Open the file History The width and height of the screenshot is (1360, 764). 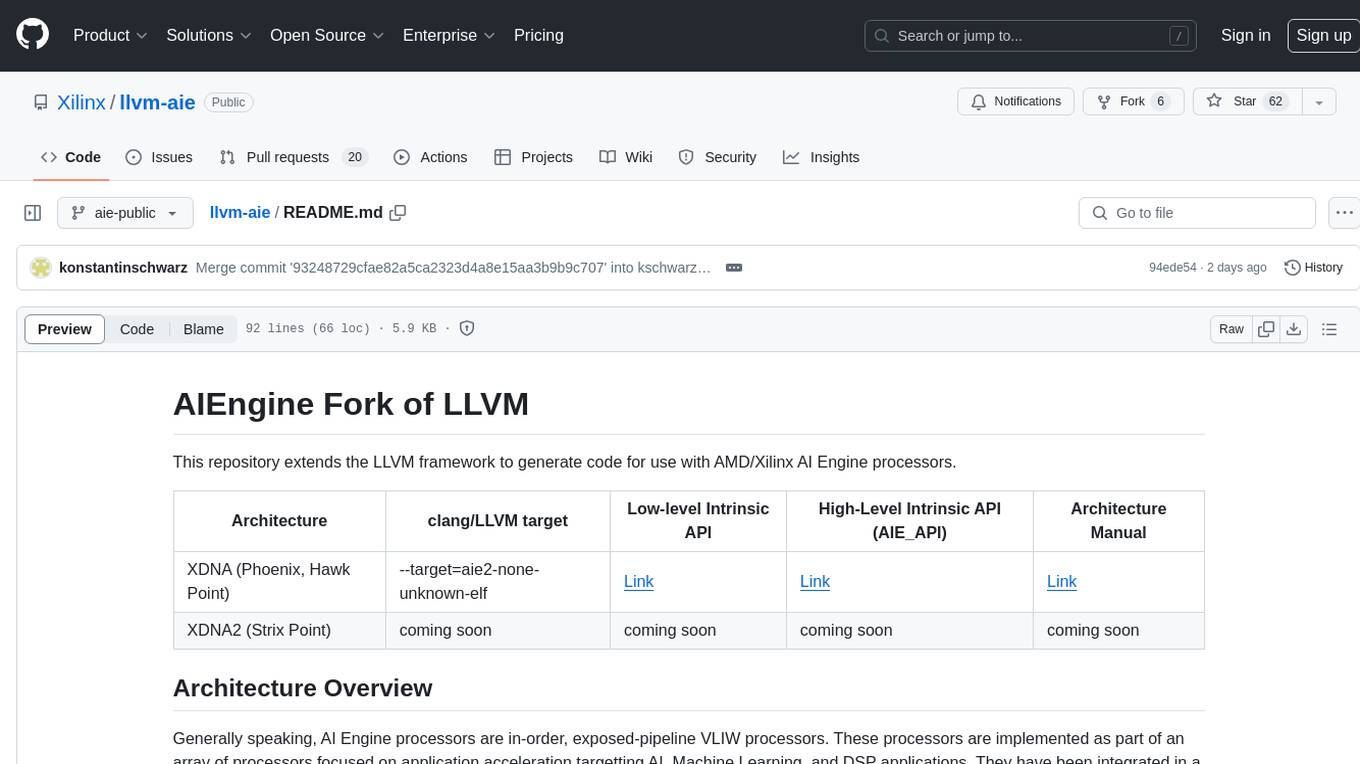pyautogui.click(x=1313, y=268)
